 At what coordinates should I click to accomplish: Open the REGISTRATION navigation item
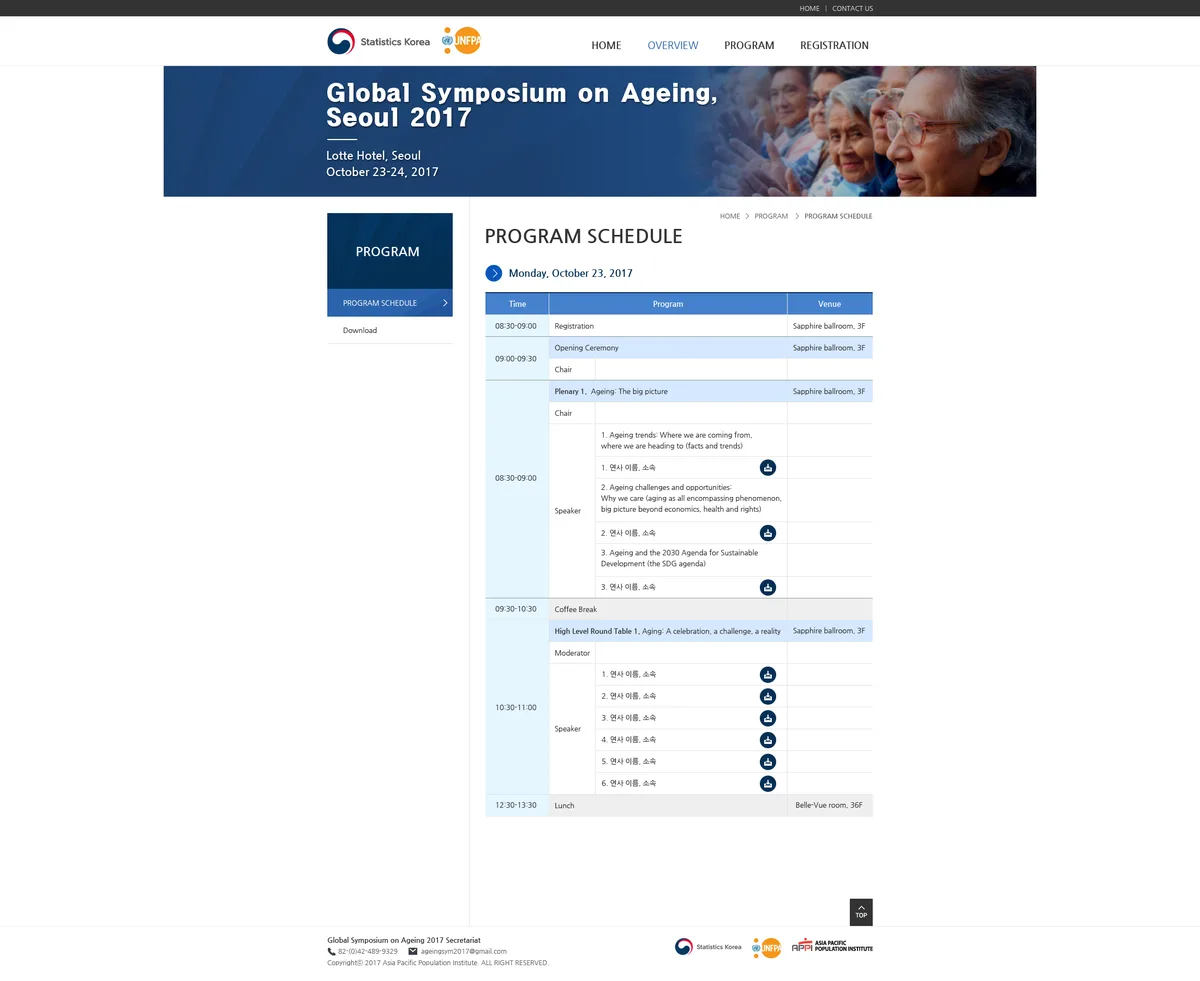[x=834, y=45]
